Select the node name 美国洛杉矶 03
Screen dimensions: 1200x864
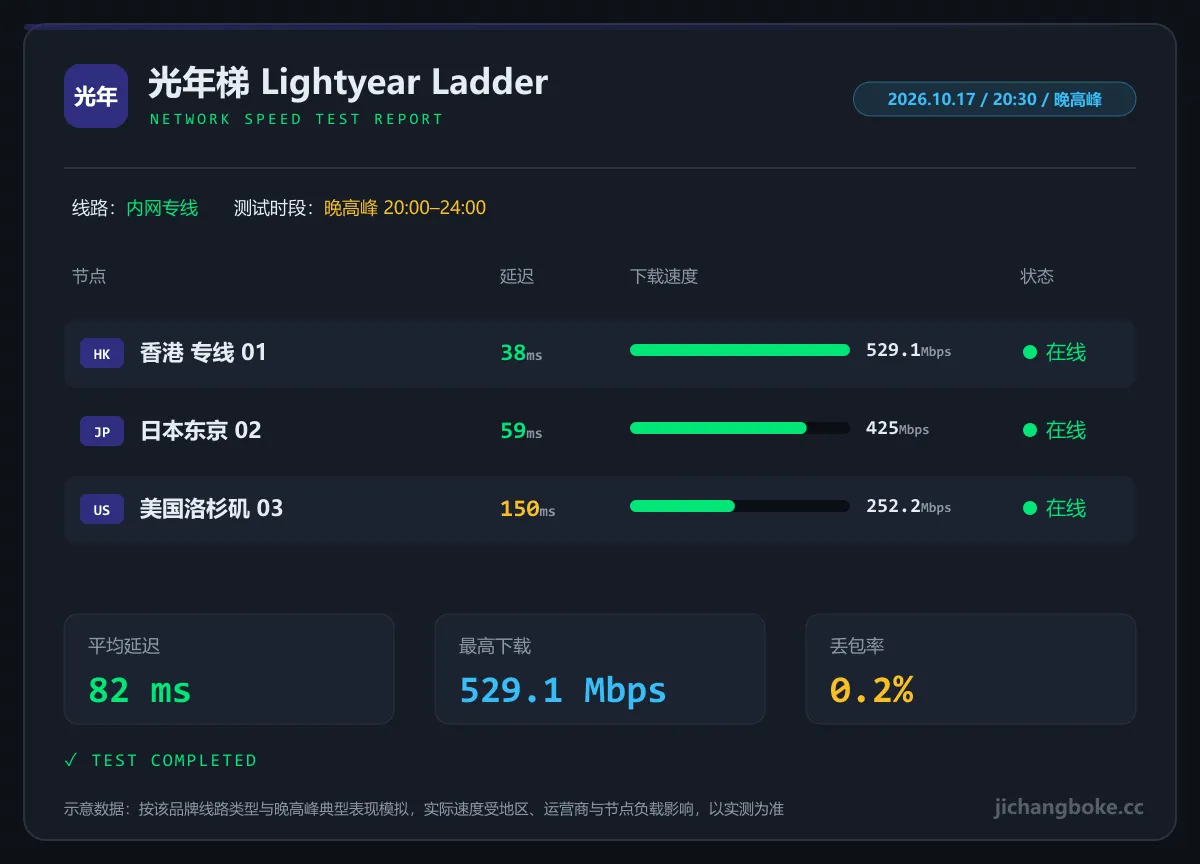[212, 508]
